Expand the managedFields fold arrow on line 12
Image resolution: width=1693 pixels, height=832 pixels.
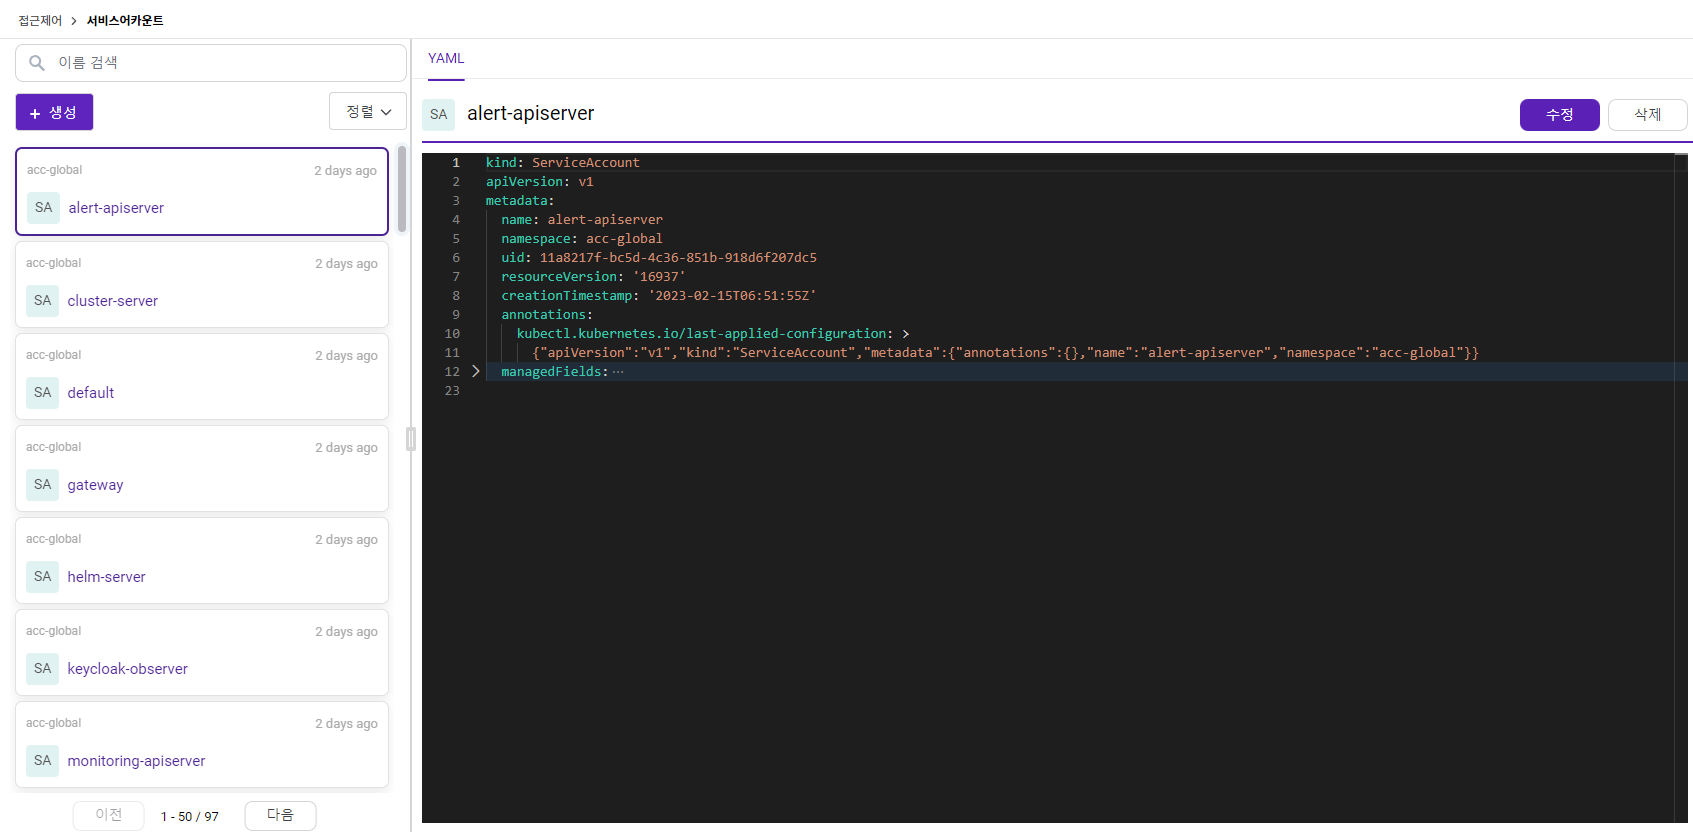point(476,371)
